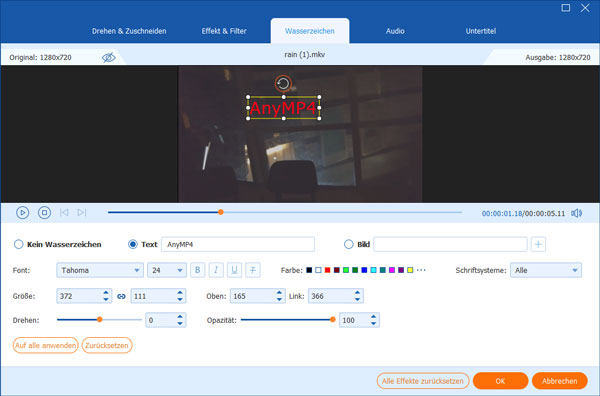Click the size aspect-ratio link icon
The image size is (600, 396).
click(x=121, y=296)
